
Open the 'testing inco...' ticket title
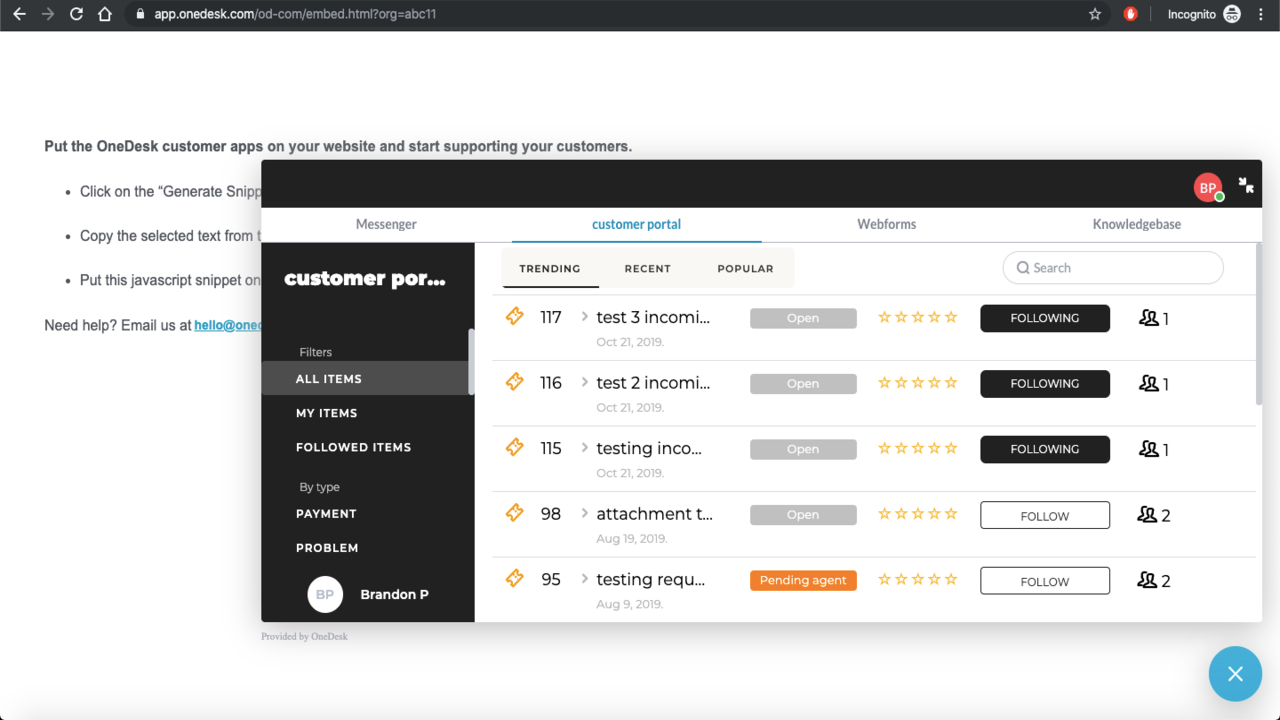pos(649,448)
